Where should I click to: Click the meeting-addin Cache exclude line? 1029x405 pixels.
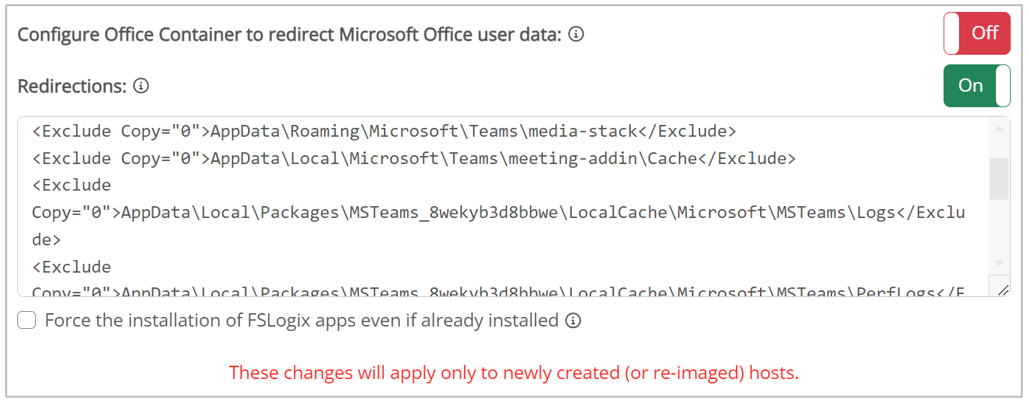point(413,158)
